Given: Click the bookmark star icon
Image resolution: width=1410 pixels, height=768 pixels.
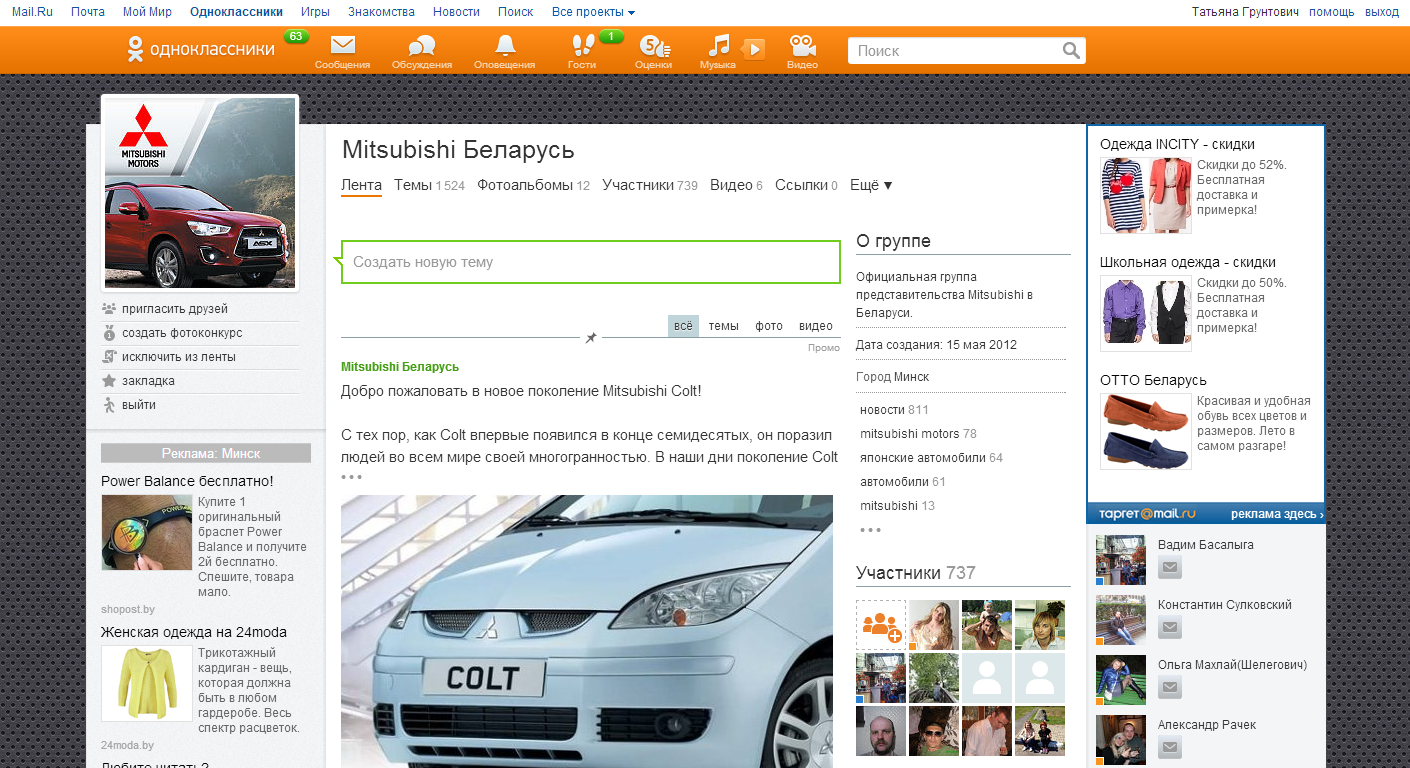Looking at the screenshot, I should point(109,381).
